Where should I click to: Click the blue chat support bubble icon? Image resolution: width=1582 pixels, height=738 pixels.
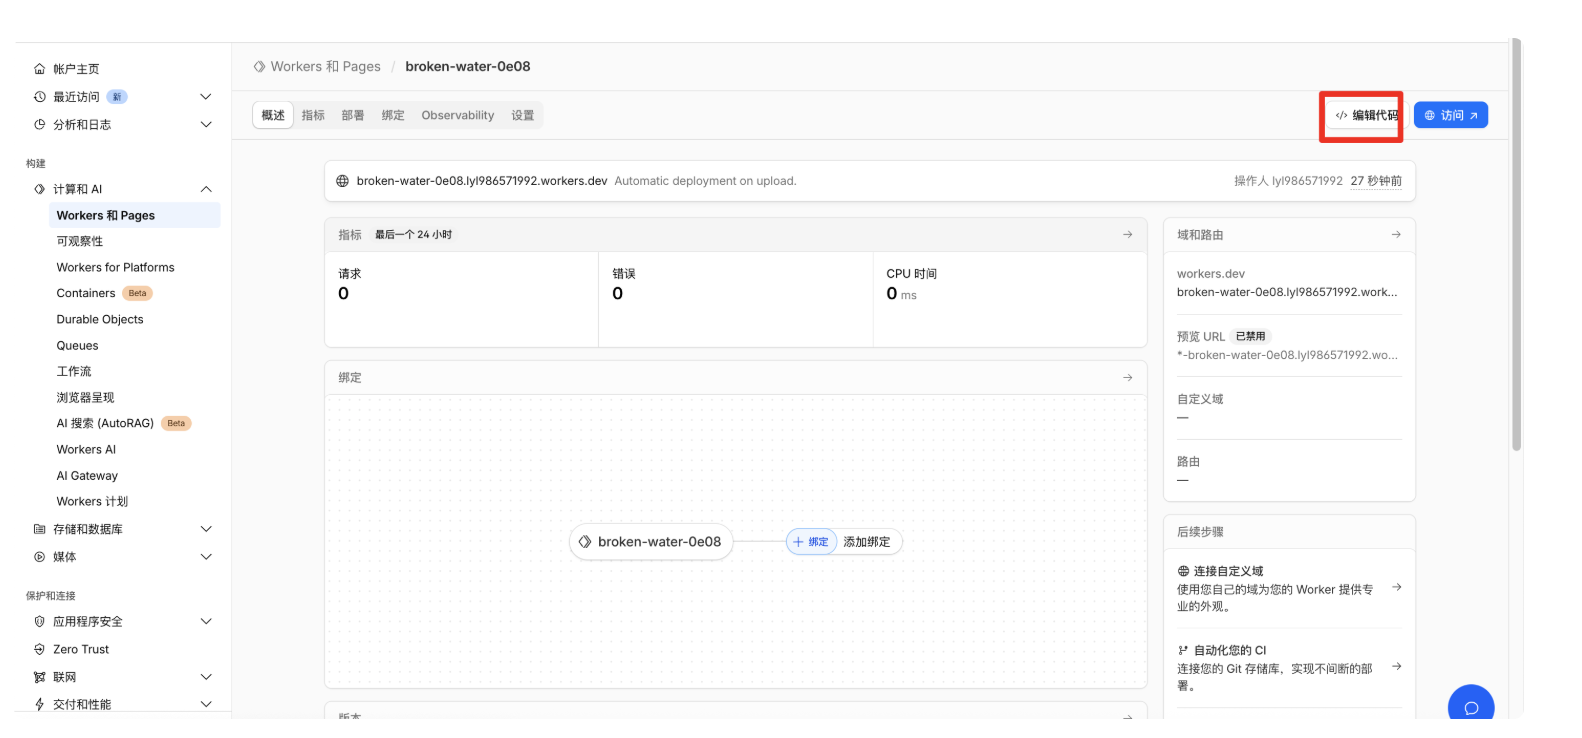tap(1470, 706)
